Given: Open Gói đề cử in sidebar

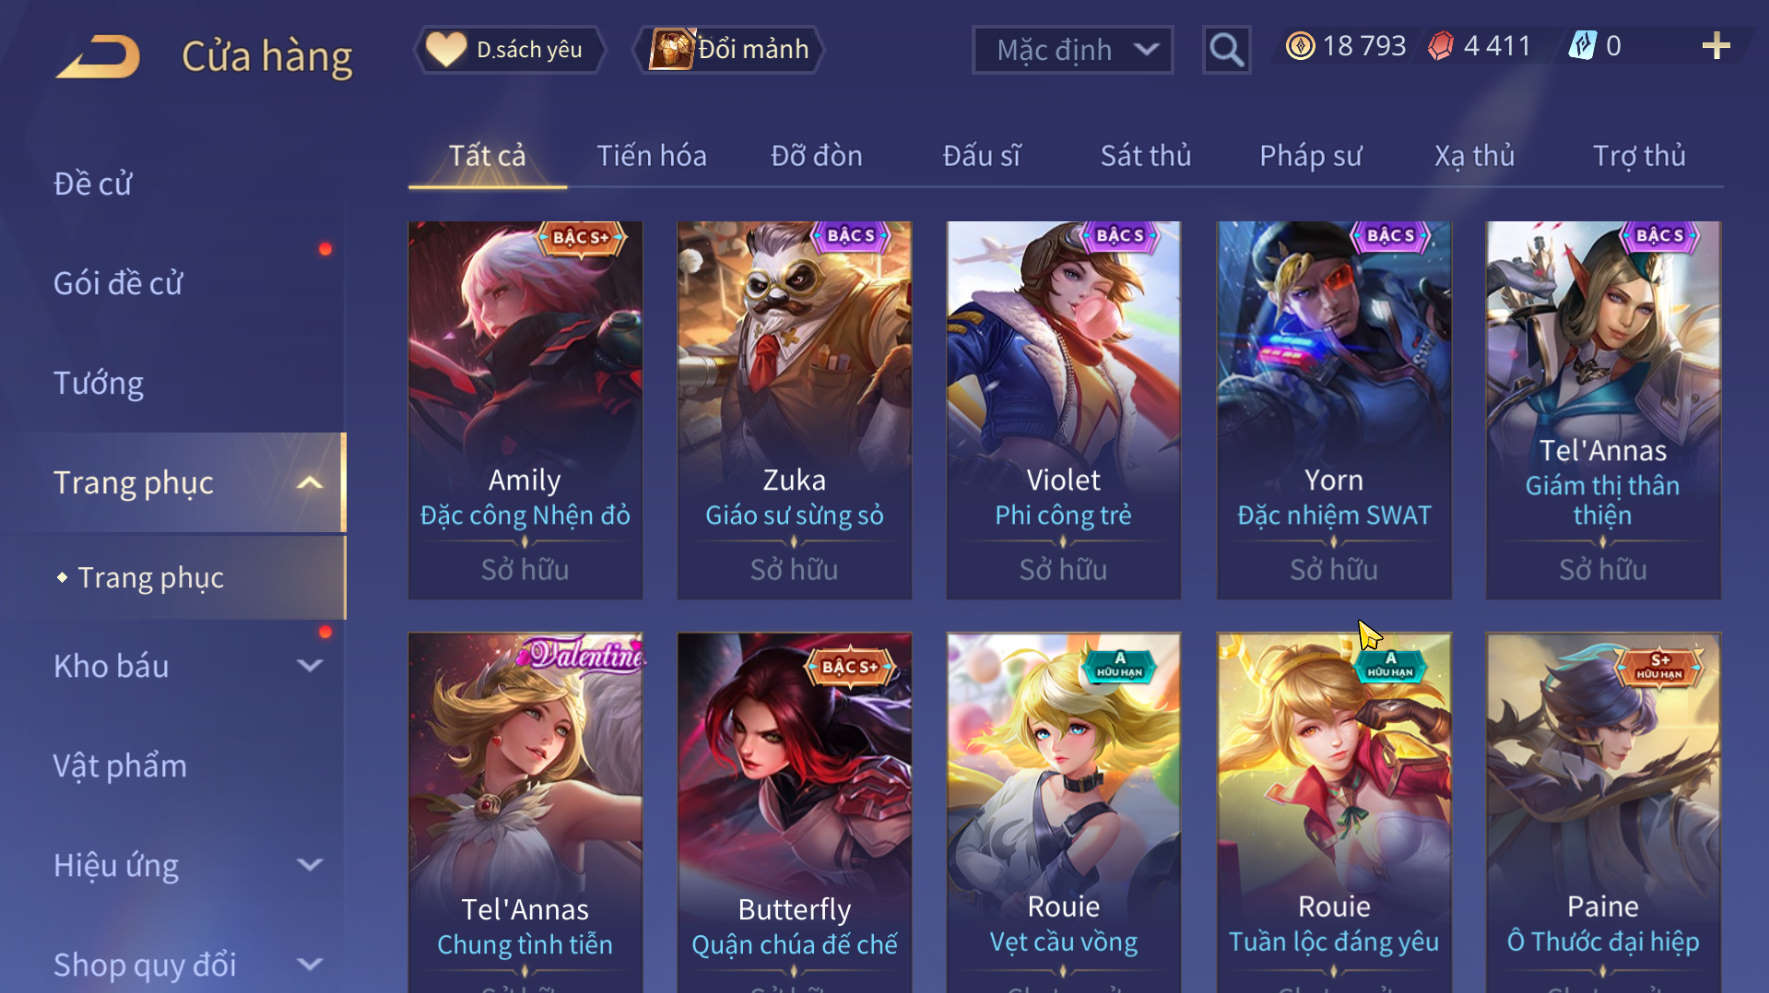Looking at the screenshot, I should (x=118, y=283).
